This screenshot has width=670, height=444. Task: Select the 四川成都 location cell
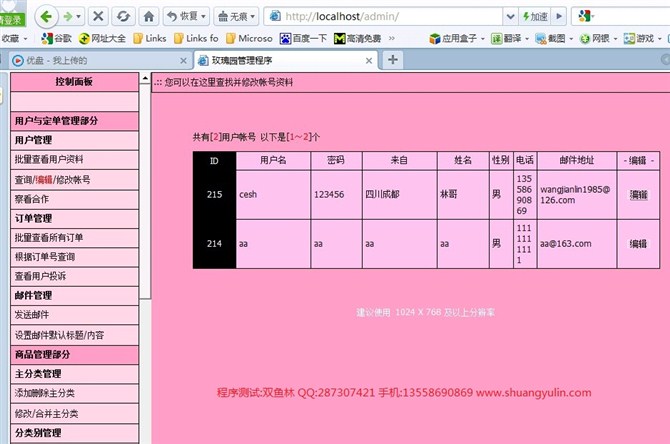[400, 195]
